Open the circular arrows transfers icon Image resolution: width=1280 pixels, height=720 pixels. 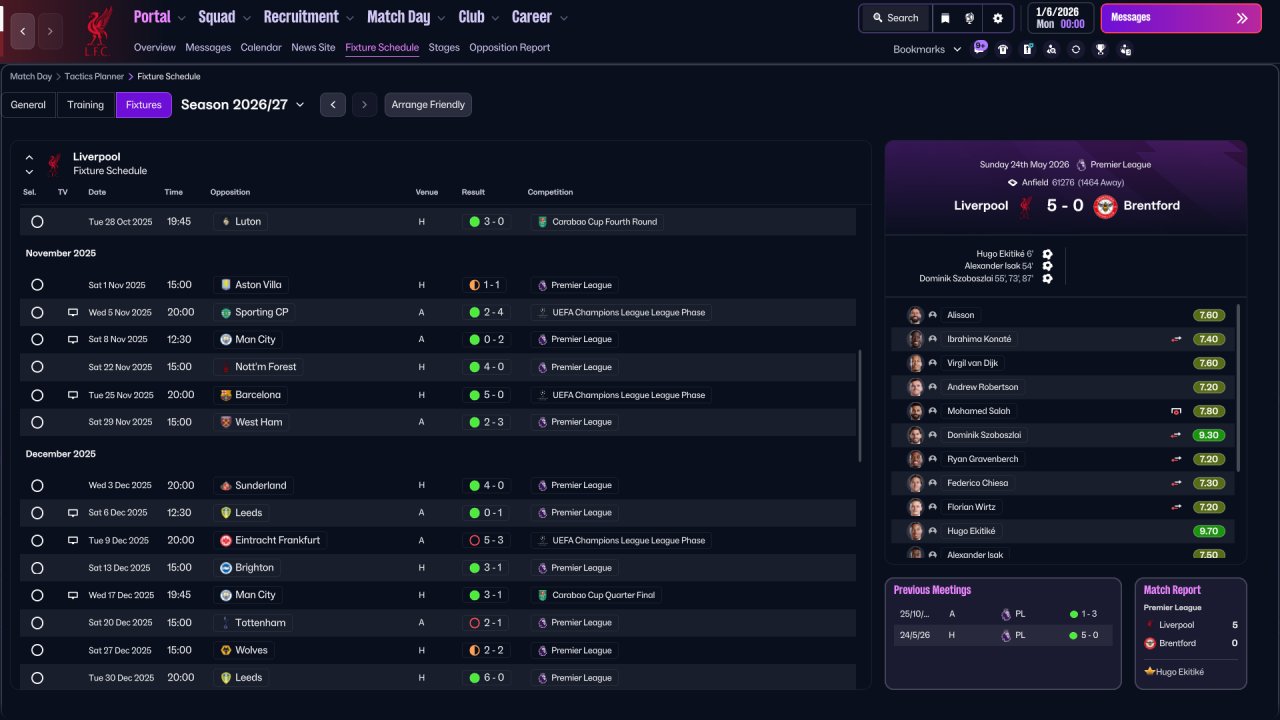(x=1076, y=49)
